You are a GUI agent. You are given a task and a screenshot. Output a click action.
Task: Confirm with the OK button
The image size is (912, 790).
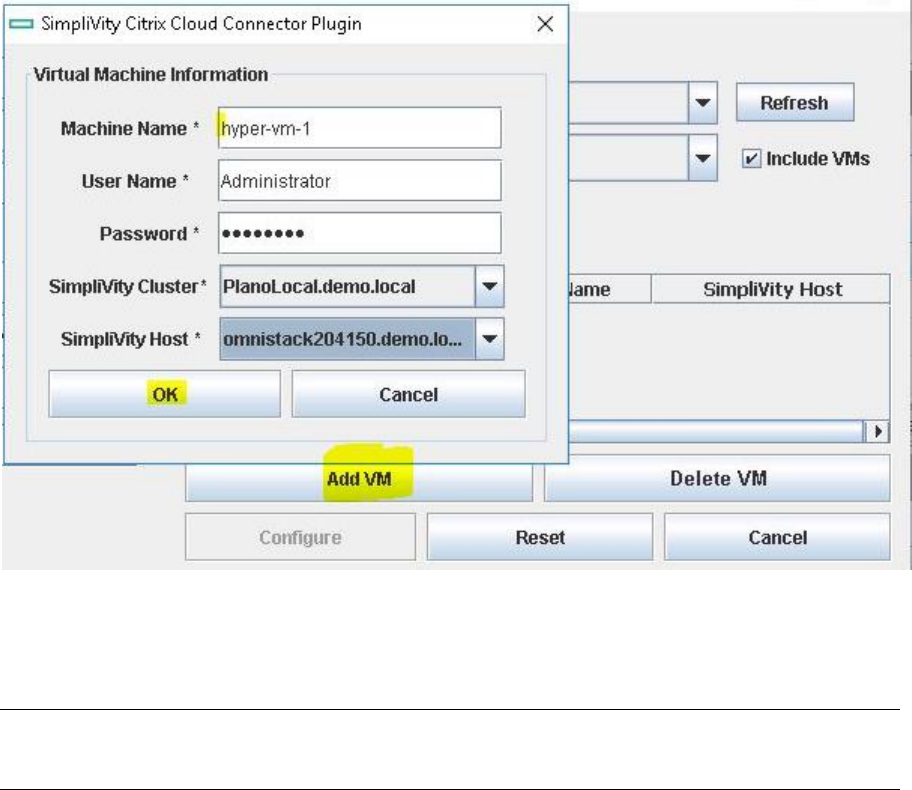point(165,394)
